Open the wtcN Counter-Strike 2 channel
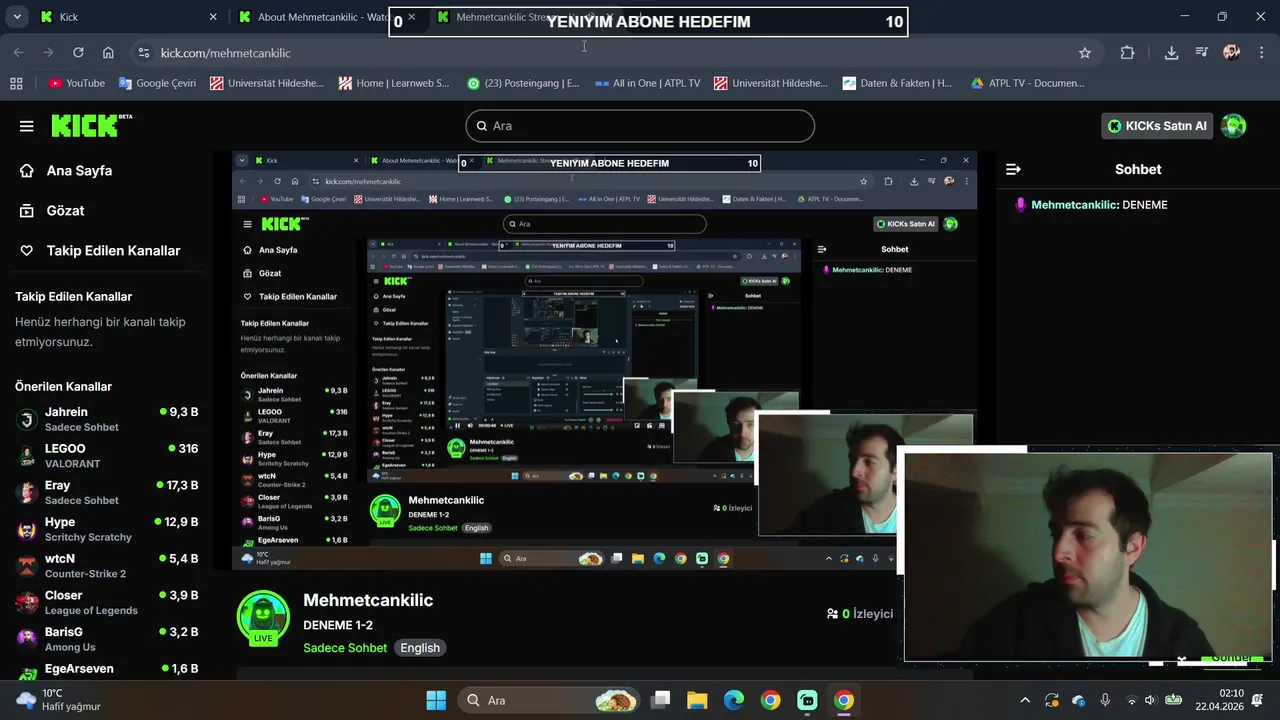Viewport: 1280px width, 720px height. [x=107, y=566]
